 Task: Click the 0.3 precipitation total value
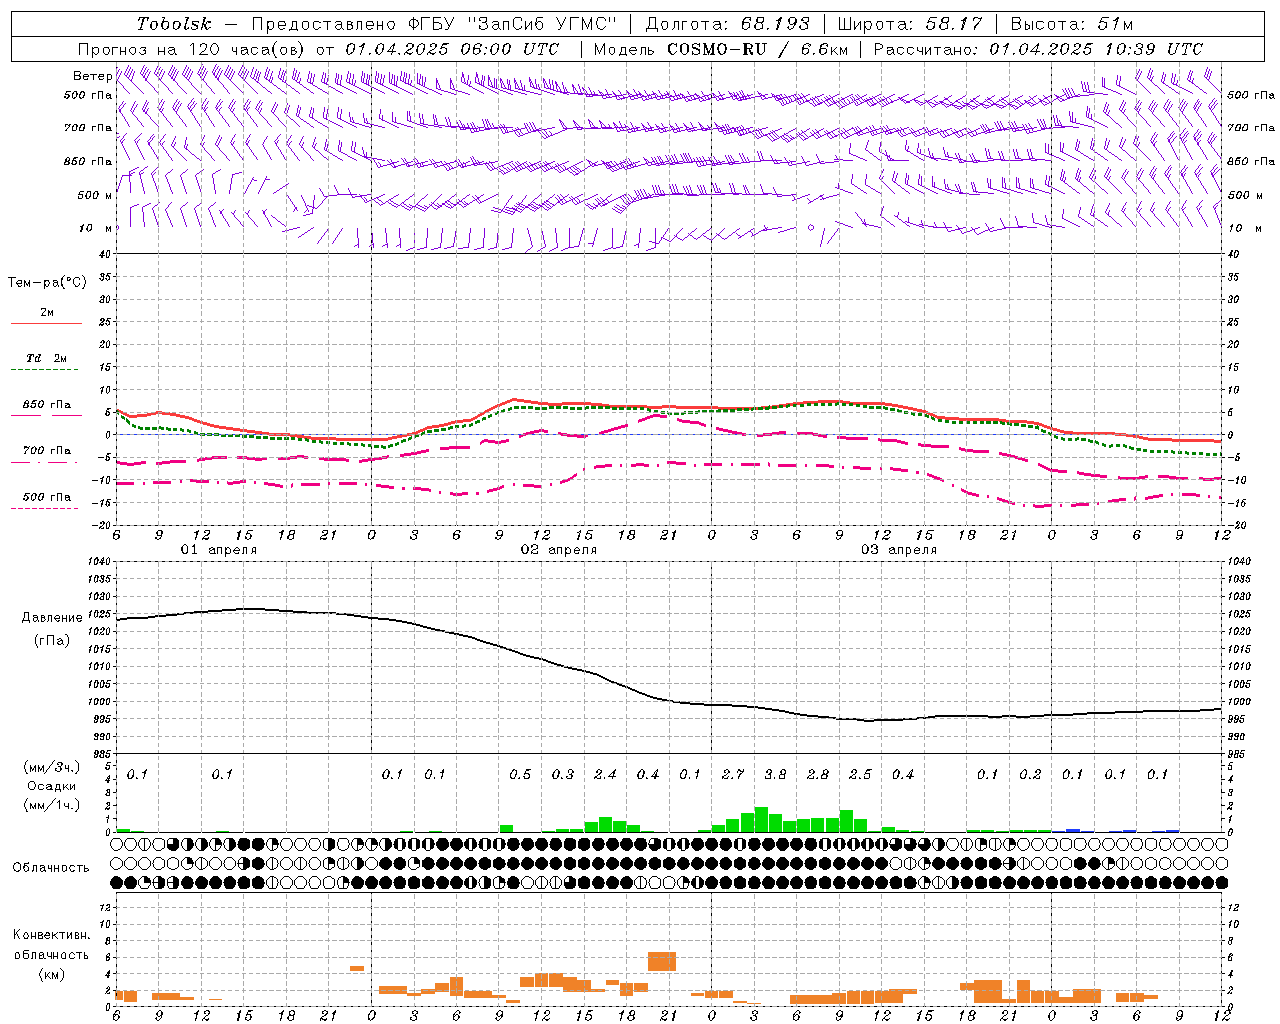coord(563,775)
